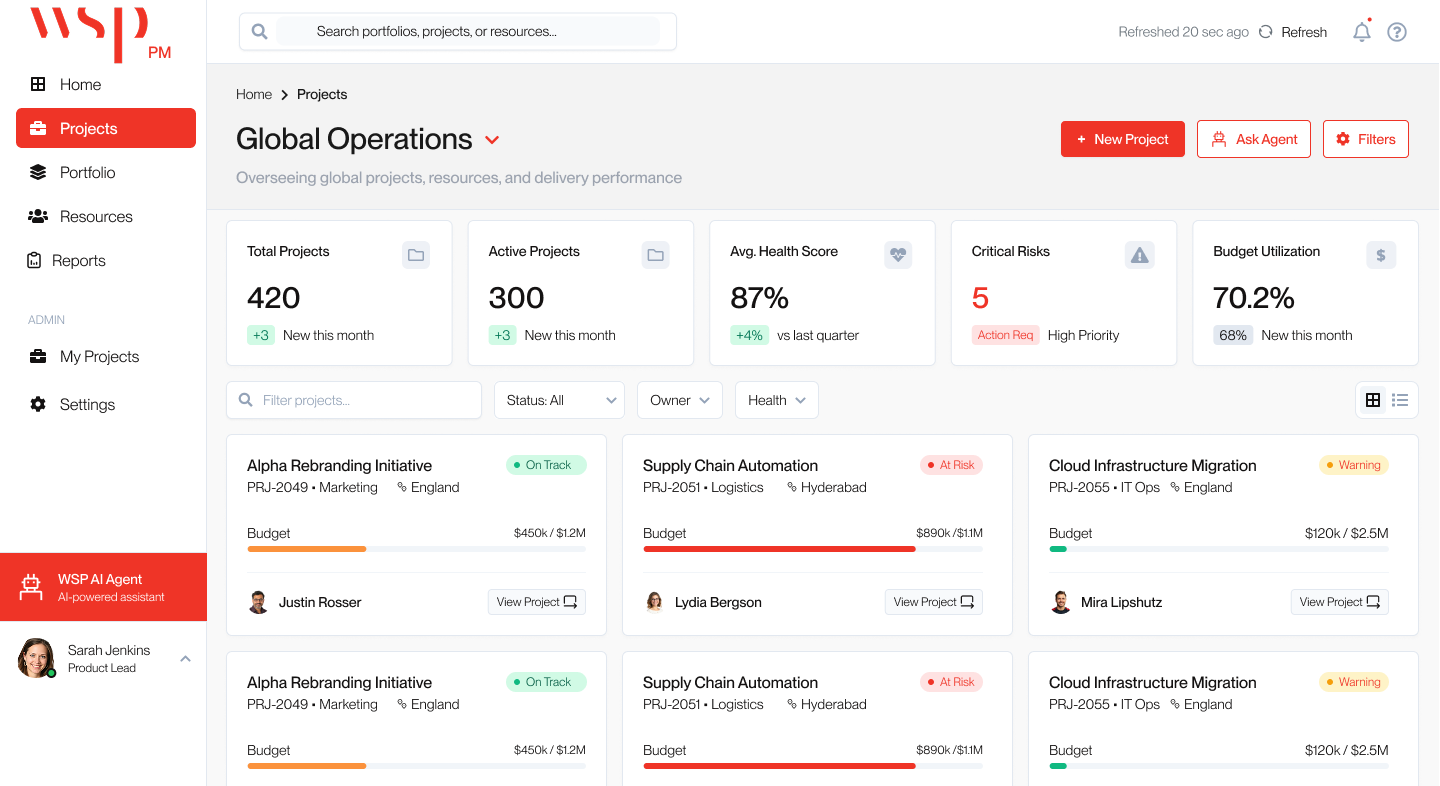Open Reports in the sidebar
This screenshot has width=1440, height=786.
pyautogui.click(x=78, y=260)
